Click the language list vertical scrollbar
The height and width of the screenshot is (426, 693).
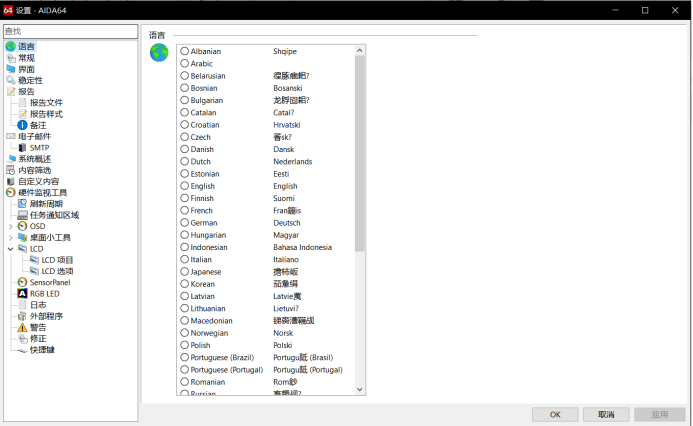[360, 150]
